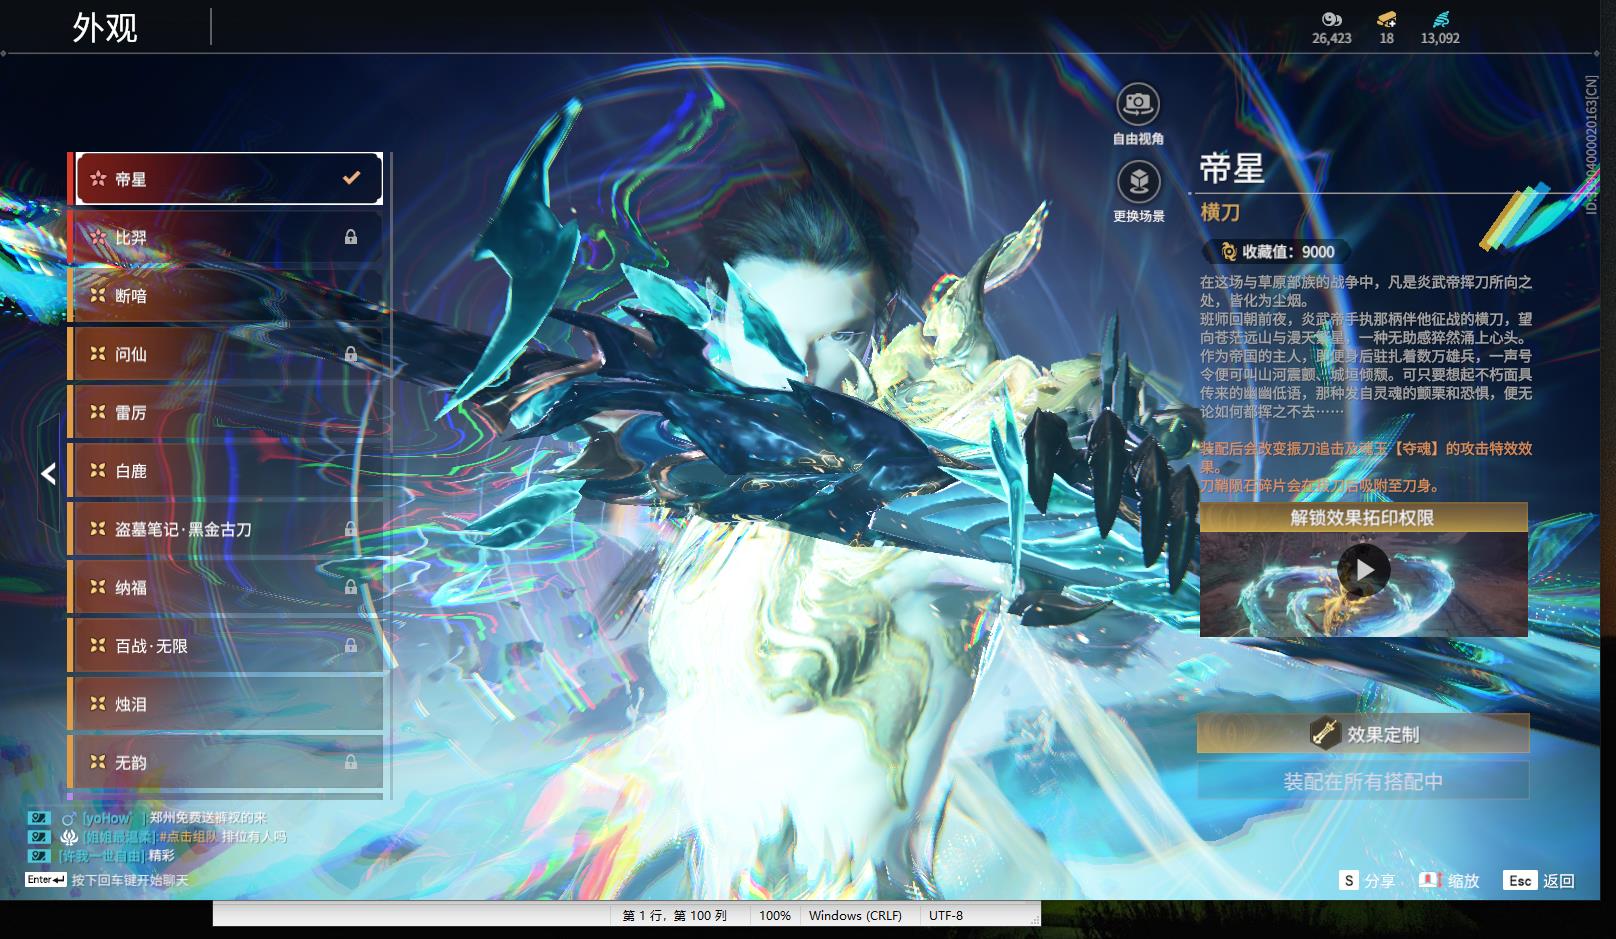1616x939 pixels.
Task: Select the 断喑 skin entry
Action: pos(226,296)
